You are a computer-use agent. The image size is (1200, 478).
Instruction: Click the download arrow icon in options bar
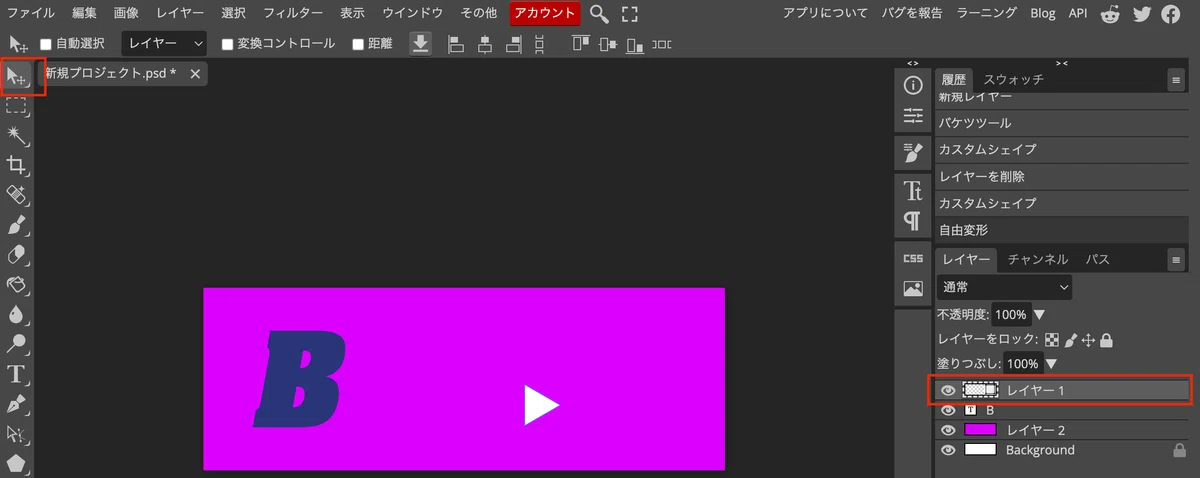coord(420,43)
